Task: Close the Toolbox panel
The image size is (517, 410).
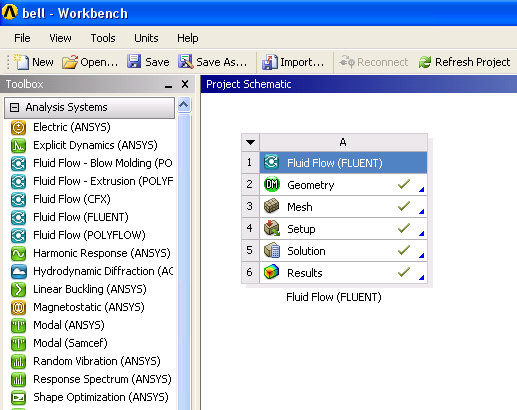Action: click(185, 84)
